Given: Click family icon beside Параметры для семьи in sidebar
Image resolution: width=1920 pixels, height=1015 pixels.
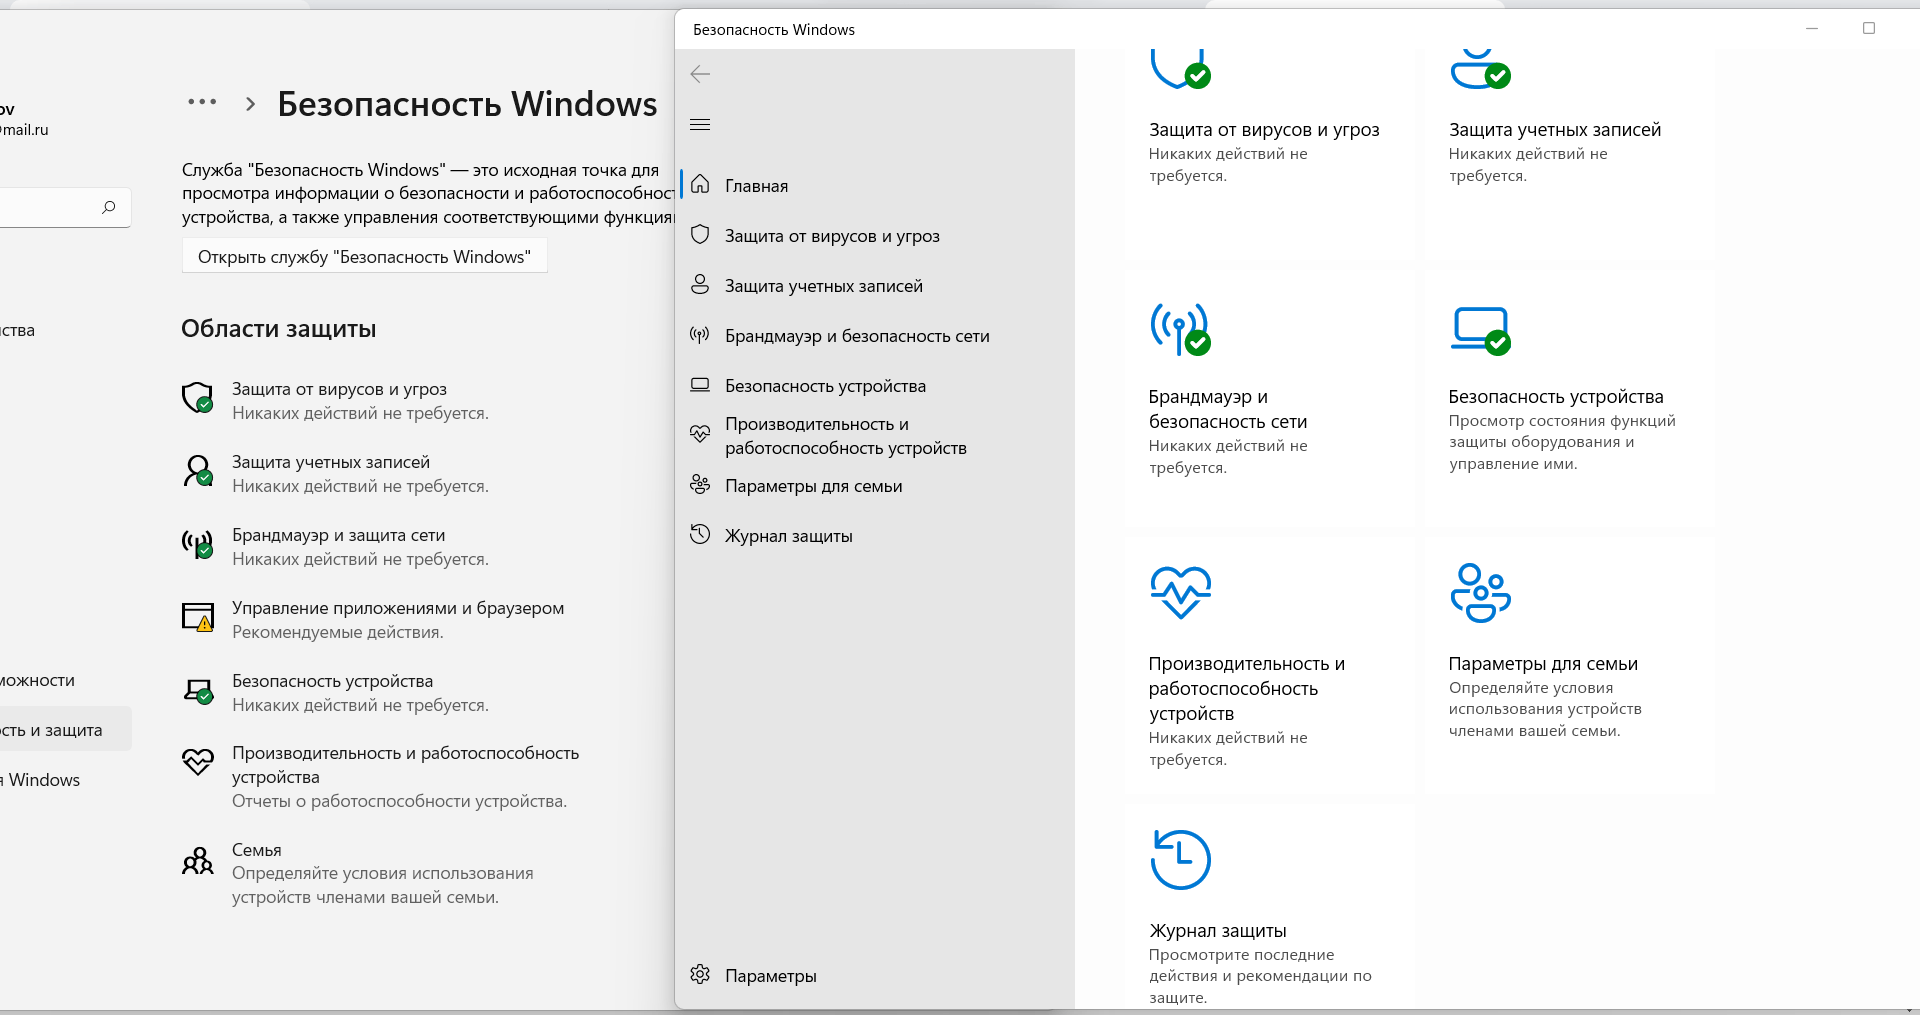Looking at the screenshot, I should 700,485.
